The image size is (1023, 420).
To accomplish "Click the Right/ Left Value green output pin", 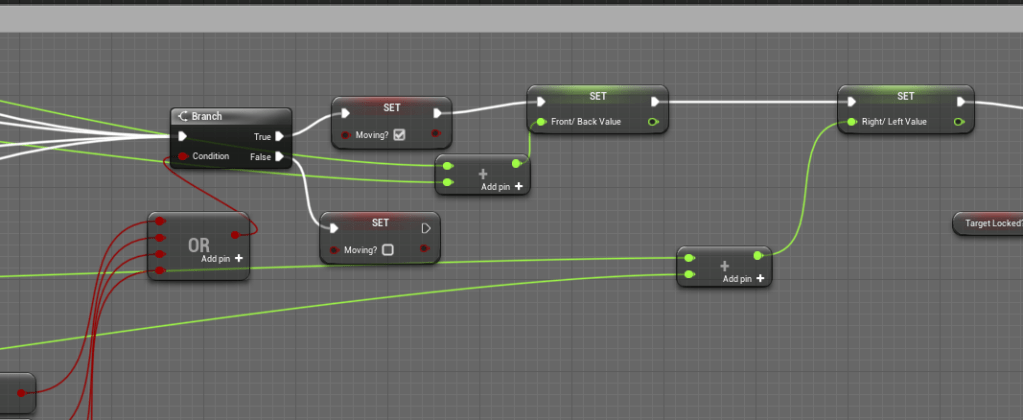I will (x=959, y=122).
